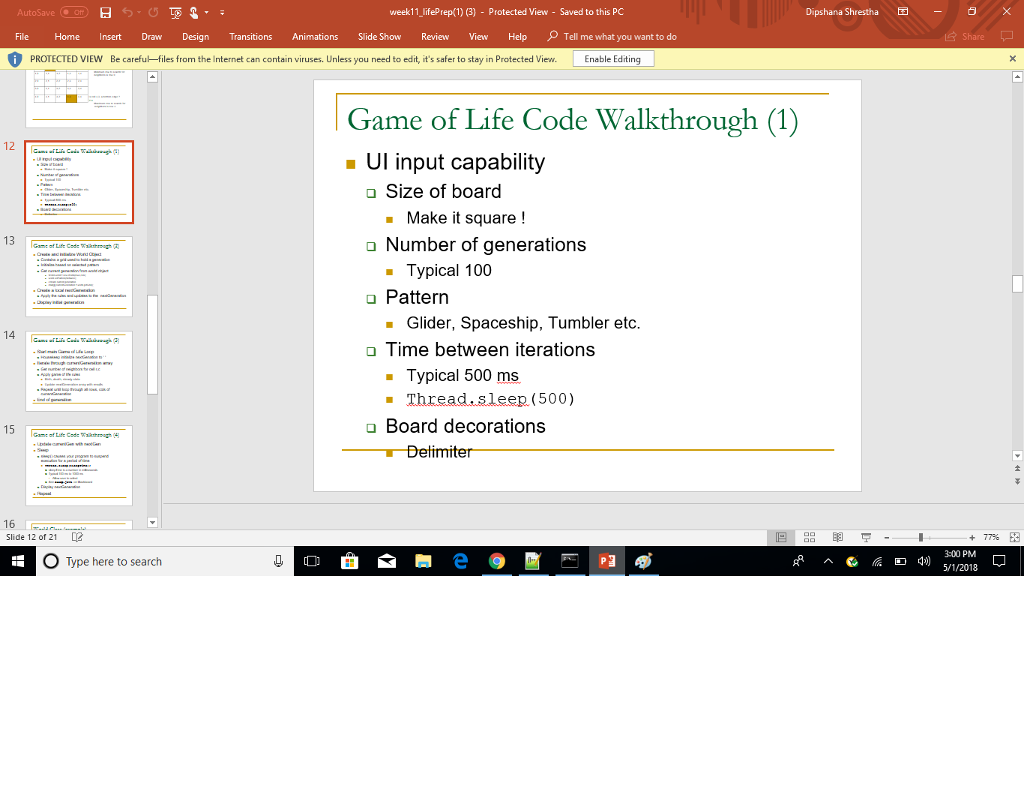The width and height of the screenshot is (1024, 807).
Task: Switch to the Transitions ribbon tab
Action: pyautogui.click(x=251, y=37)
